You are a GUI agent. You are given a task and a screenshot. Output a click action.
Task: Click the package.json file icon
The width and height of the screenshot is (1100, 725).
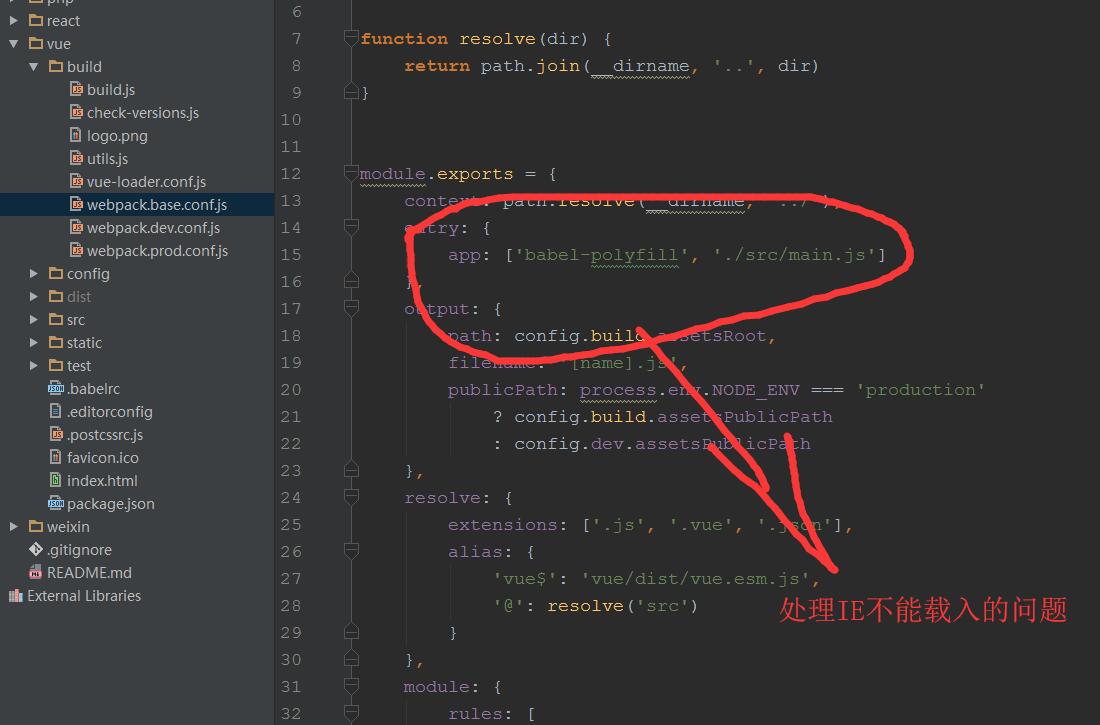coord(56,503)
